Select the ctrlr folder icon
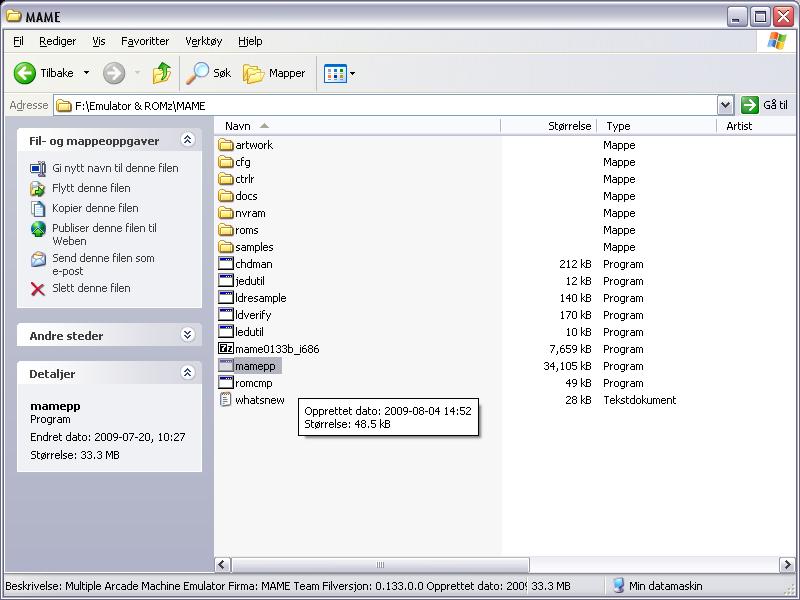The height and width of the screenshot is (600, 800). tap(226, 179)
